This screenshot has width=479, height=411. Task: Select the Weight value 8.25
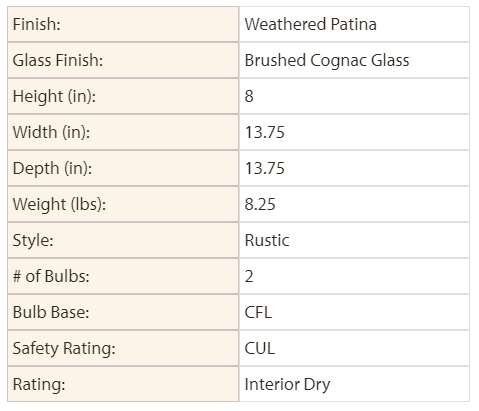click(260, 204)
